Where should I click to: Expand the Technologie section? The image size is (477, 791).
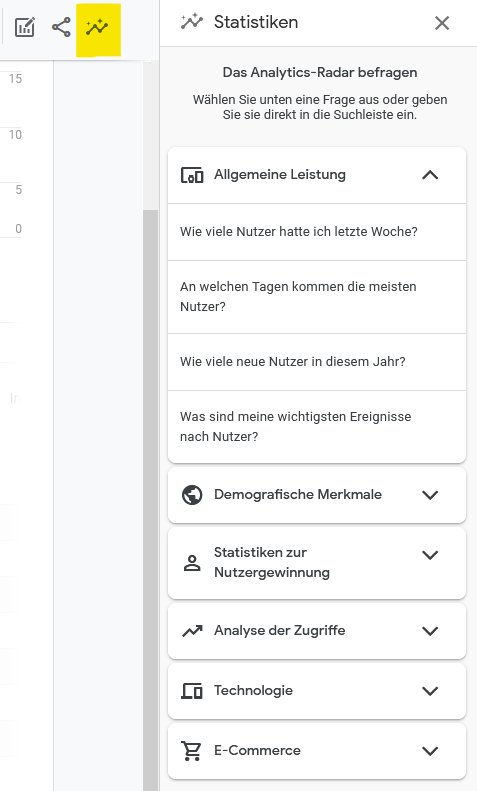point(430,691)
